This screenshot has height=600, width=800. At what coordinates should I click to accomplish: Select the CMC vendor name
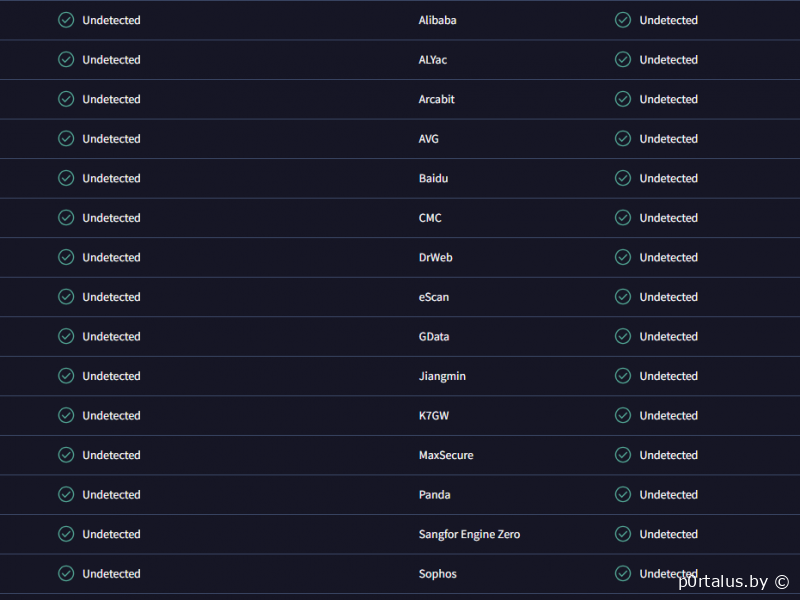[x=430, y=218]
